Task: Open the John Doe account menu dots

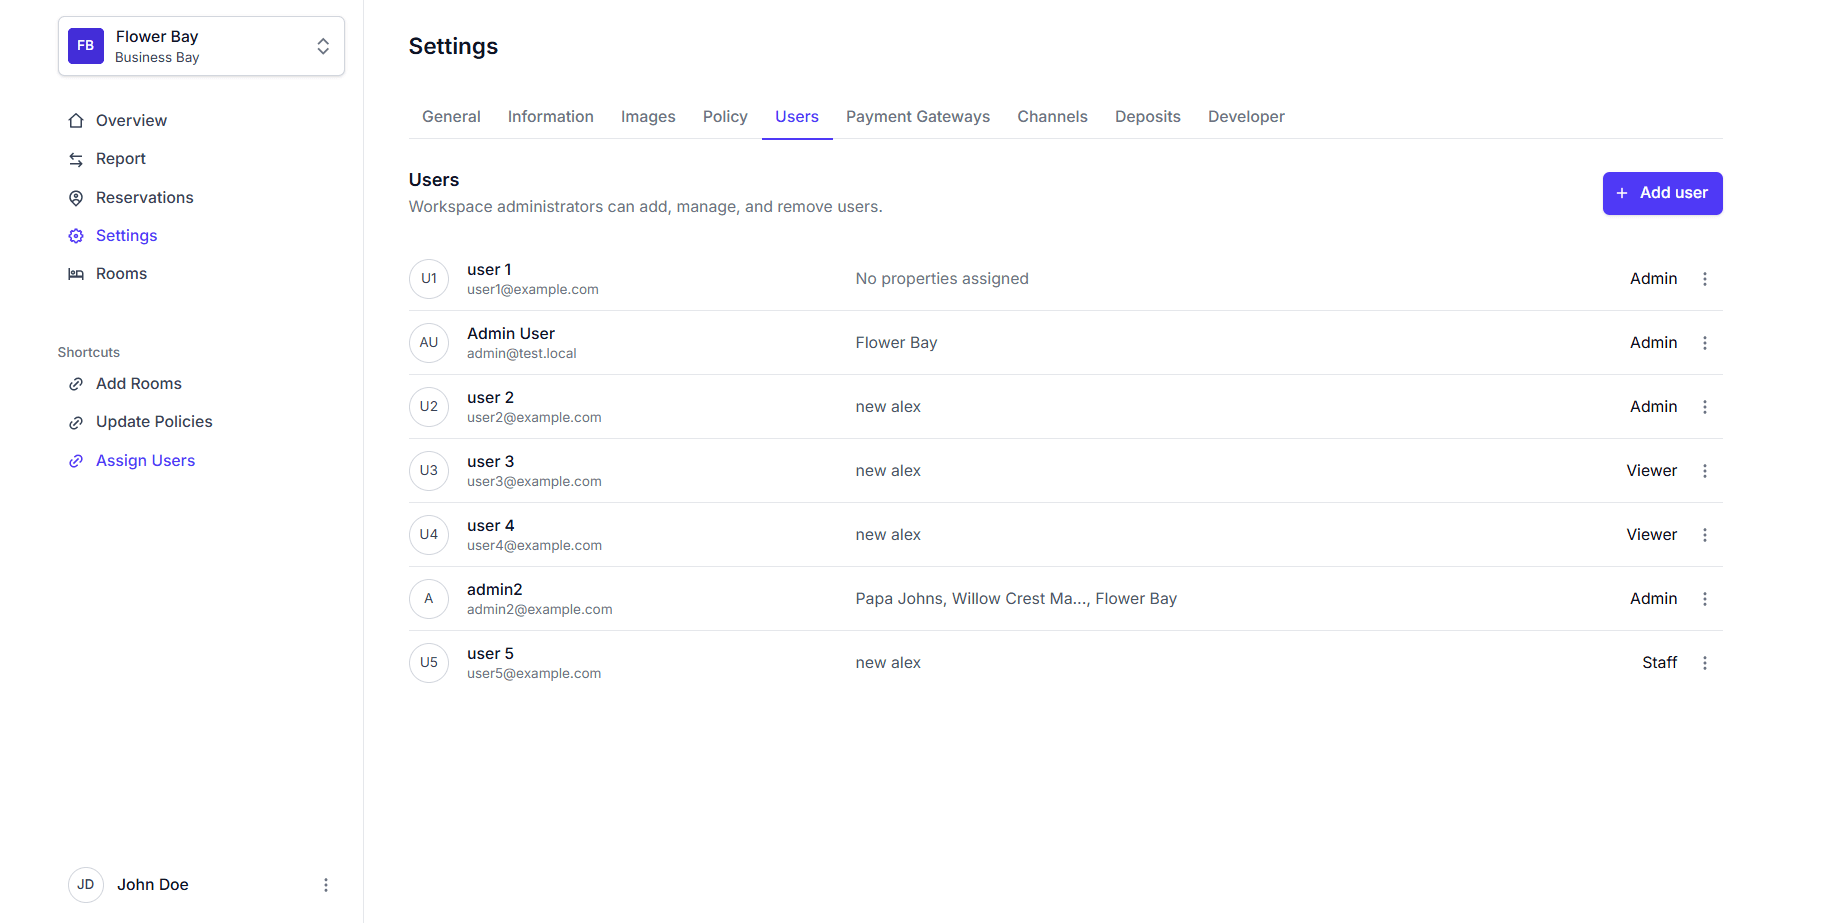Action: (x=326, y=885)
